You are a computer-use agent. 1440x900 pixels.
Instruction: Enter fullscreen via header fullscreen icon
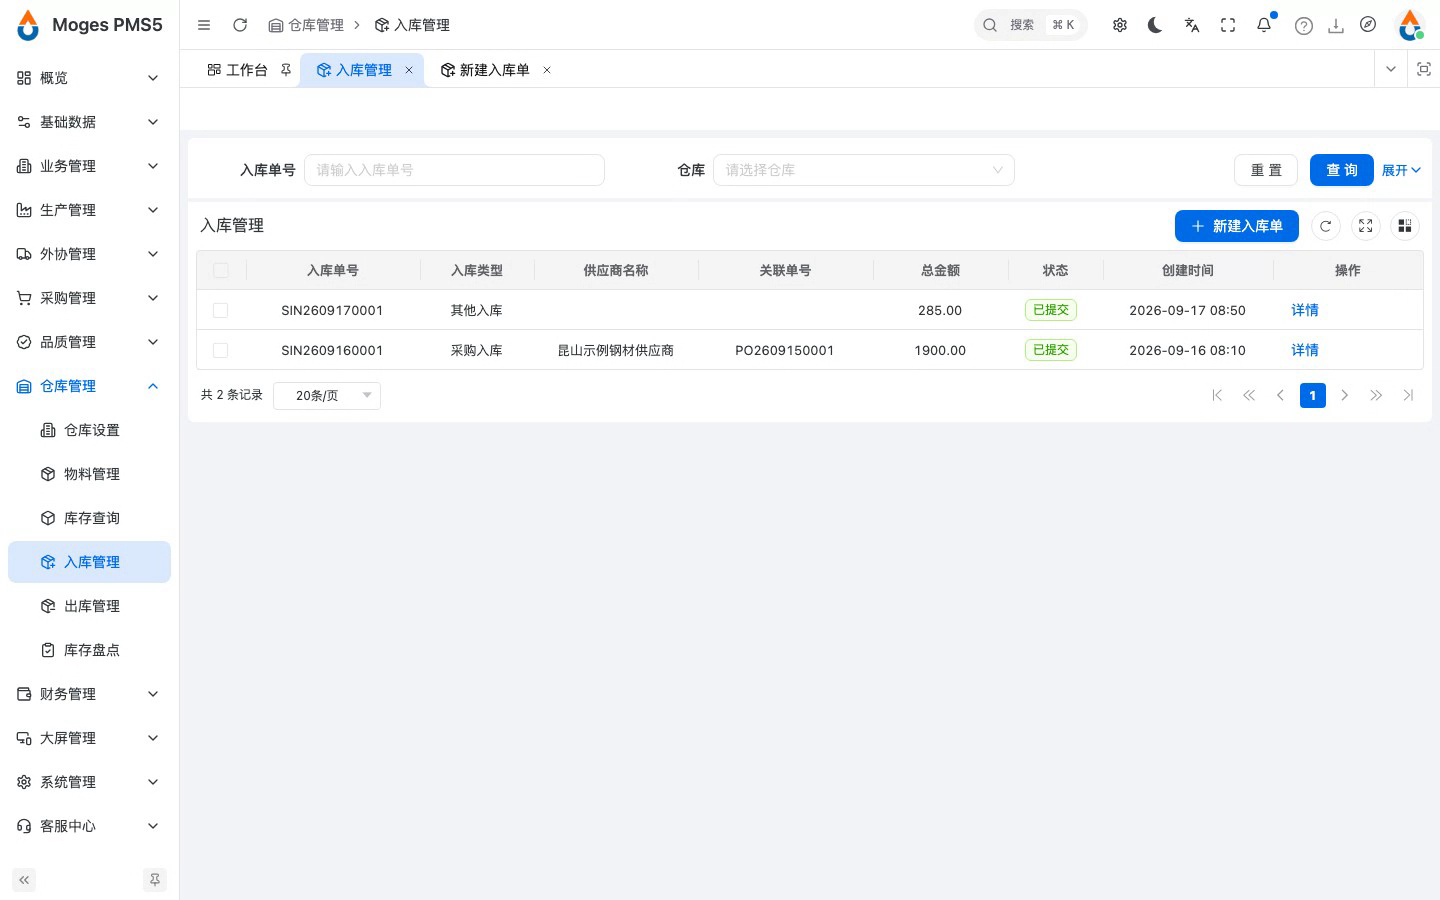point(1228,25)
